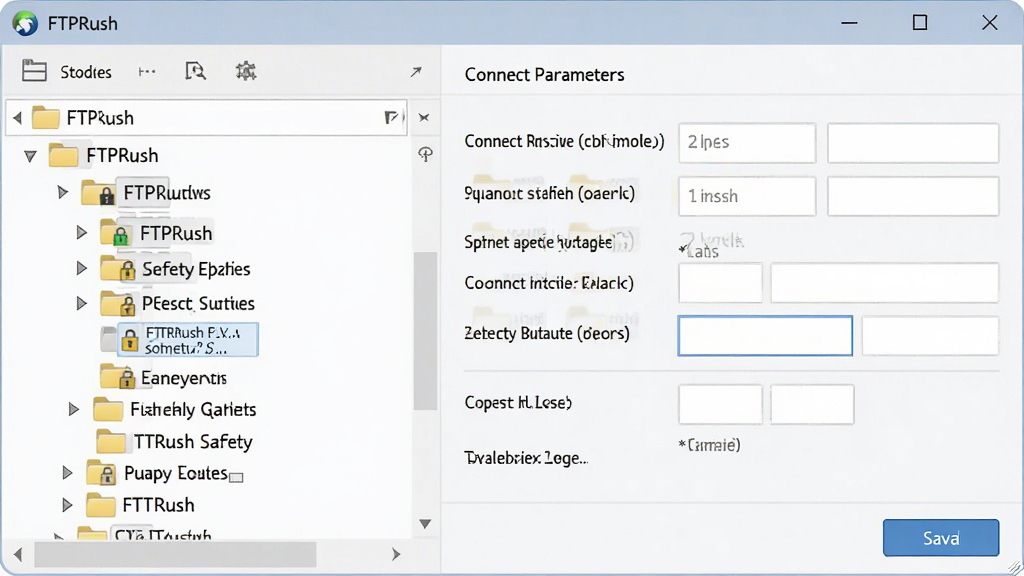Click the first Copest field

coord(720,404)
